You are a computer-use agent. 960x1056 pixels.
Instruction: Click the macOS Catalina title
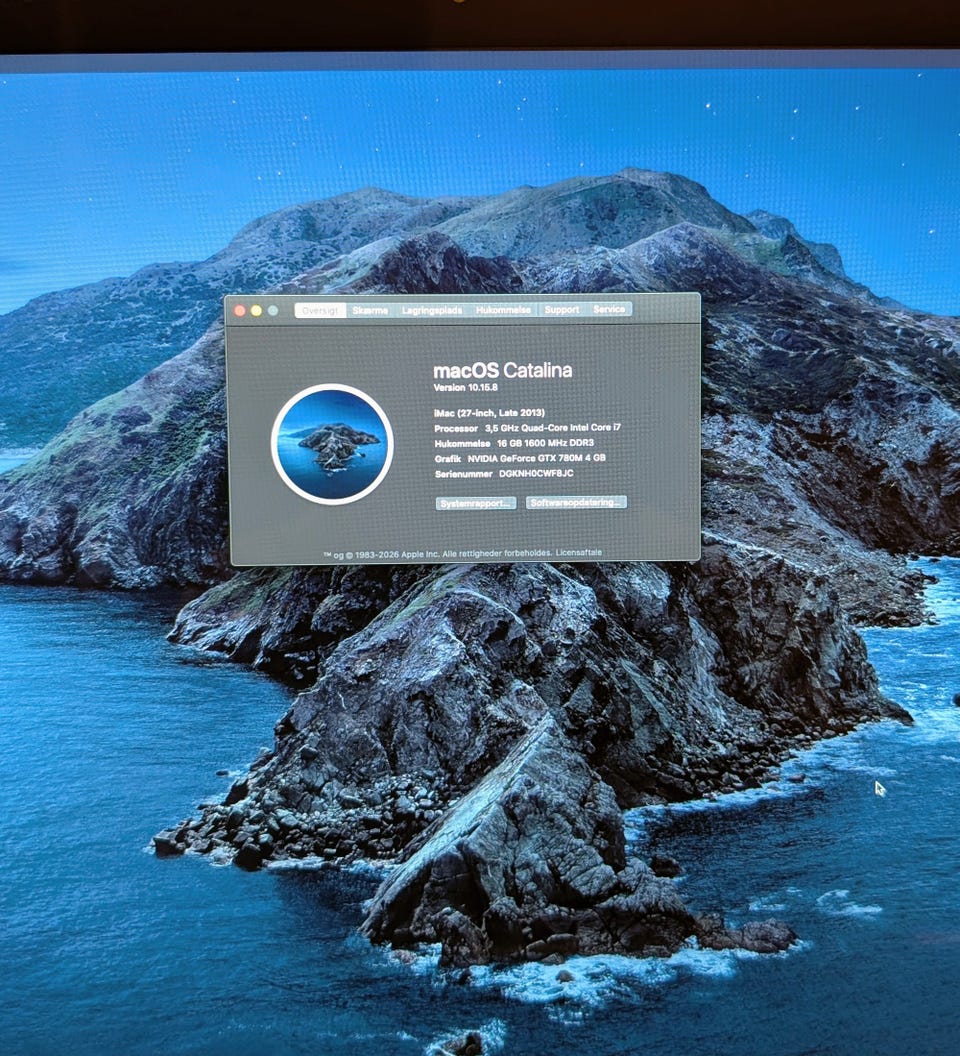pyautogui.click(x=503, y=370)
